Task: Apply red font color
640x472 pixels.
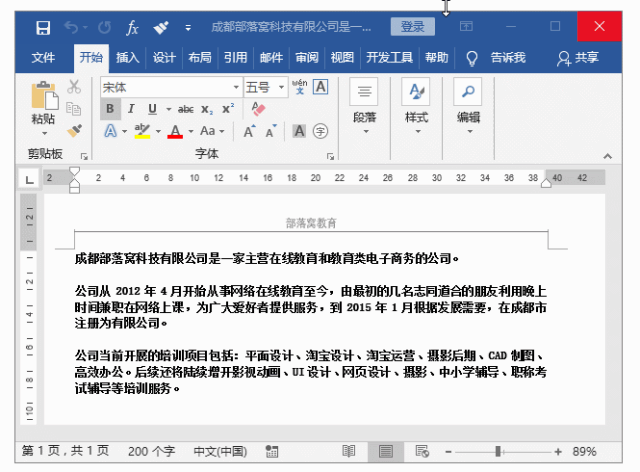Action: pyautogui.click(x=175, y=131)
